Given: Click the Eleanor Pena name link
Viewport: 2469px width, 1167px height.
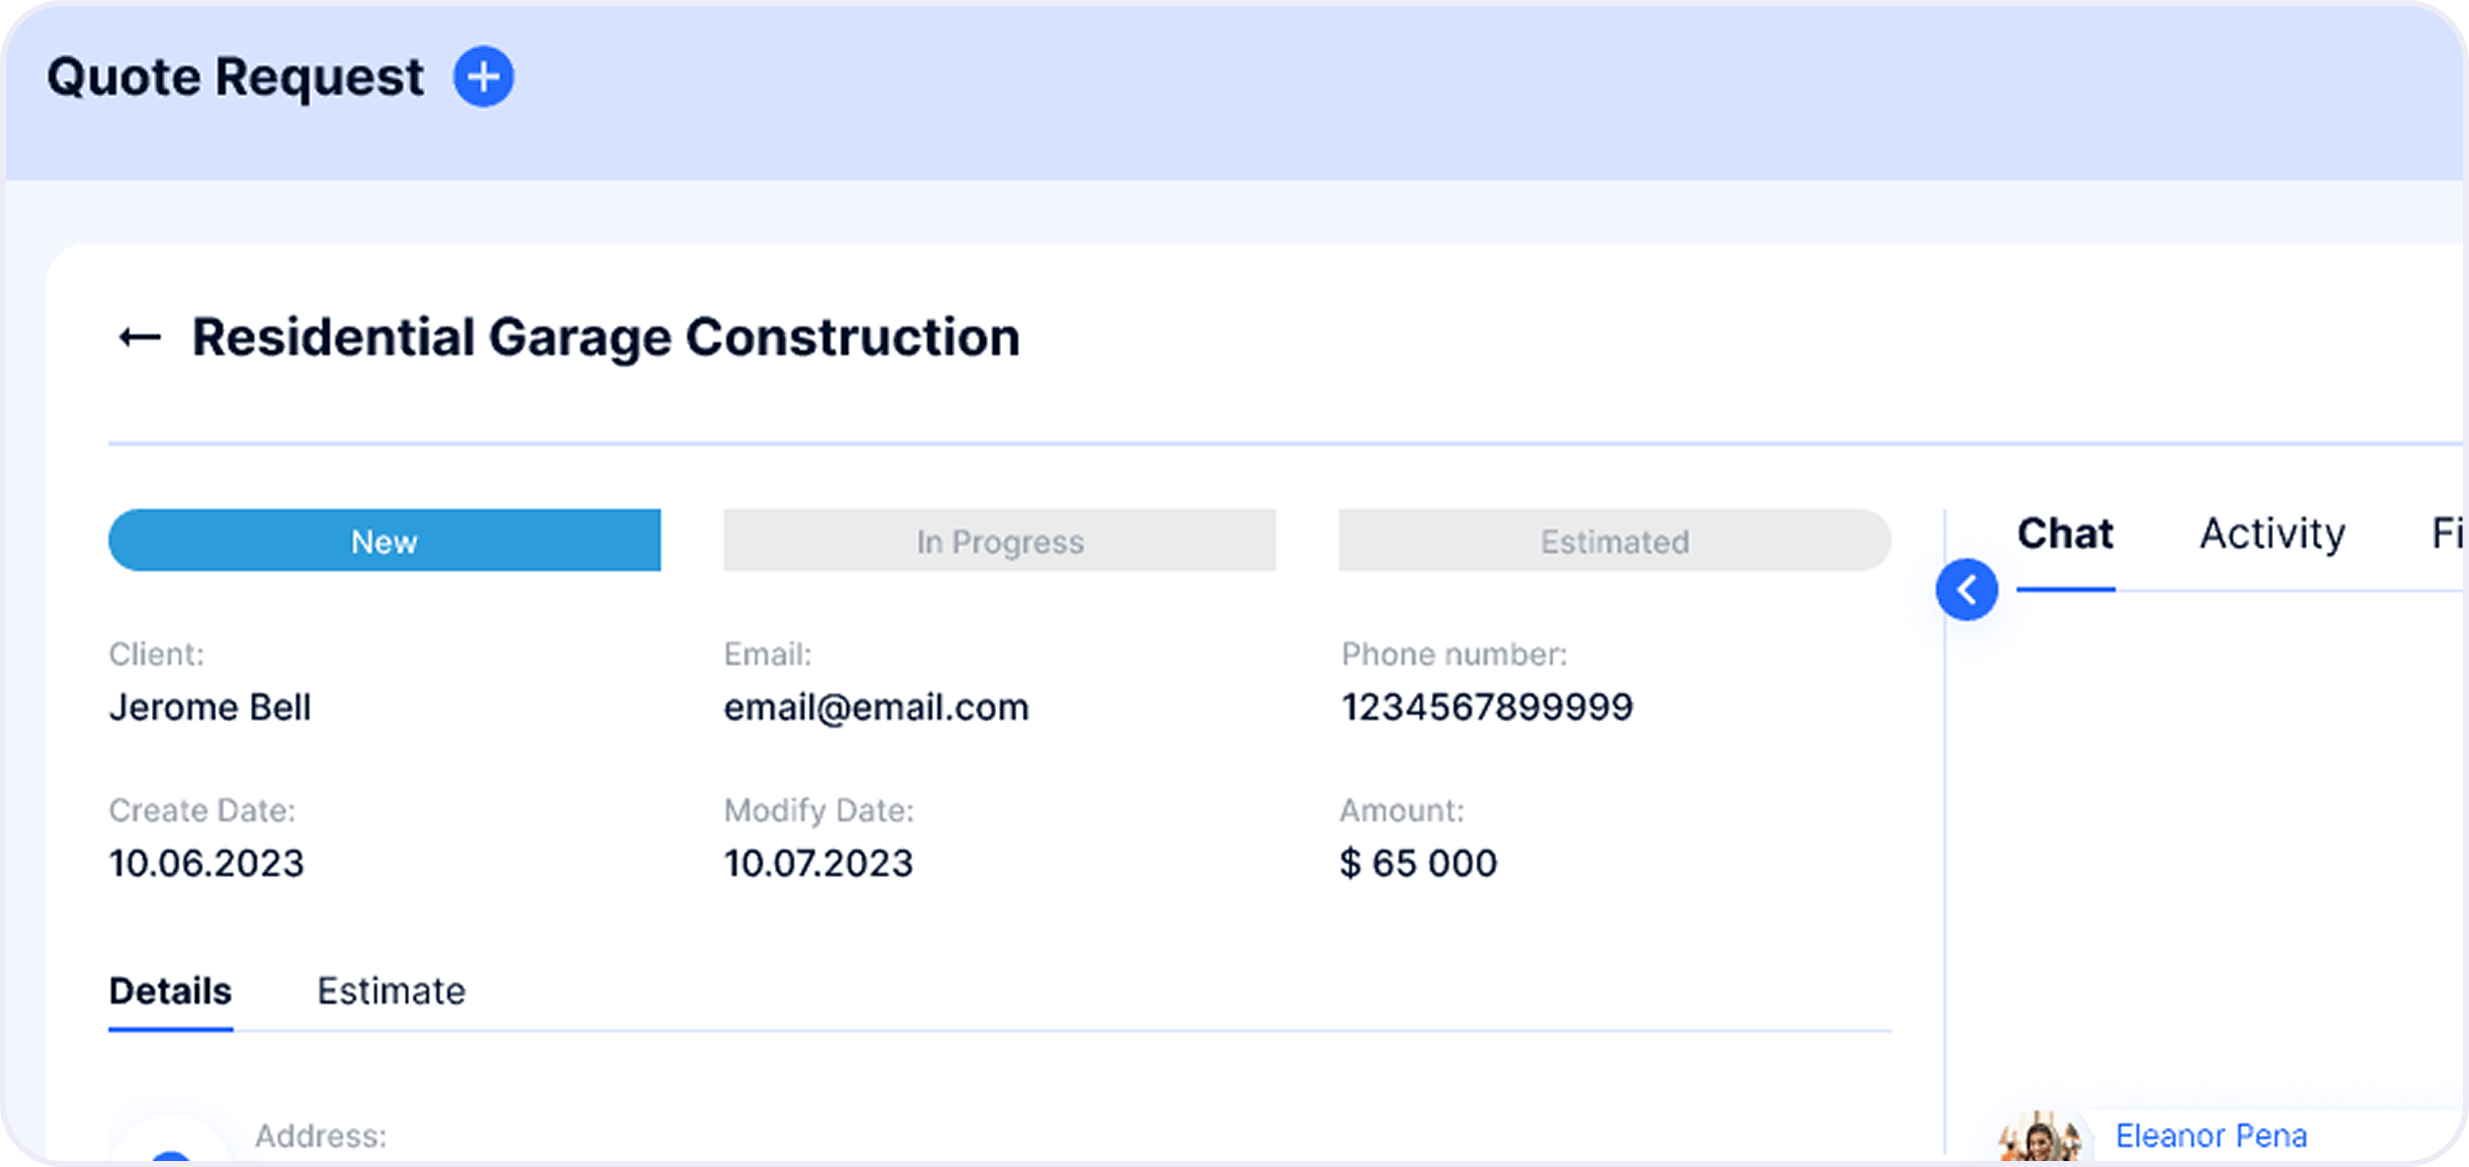Looking at the screenshot, I should click(2211, 1137).
